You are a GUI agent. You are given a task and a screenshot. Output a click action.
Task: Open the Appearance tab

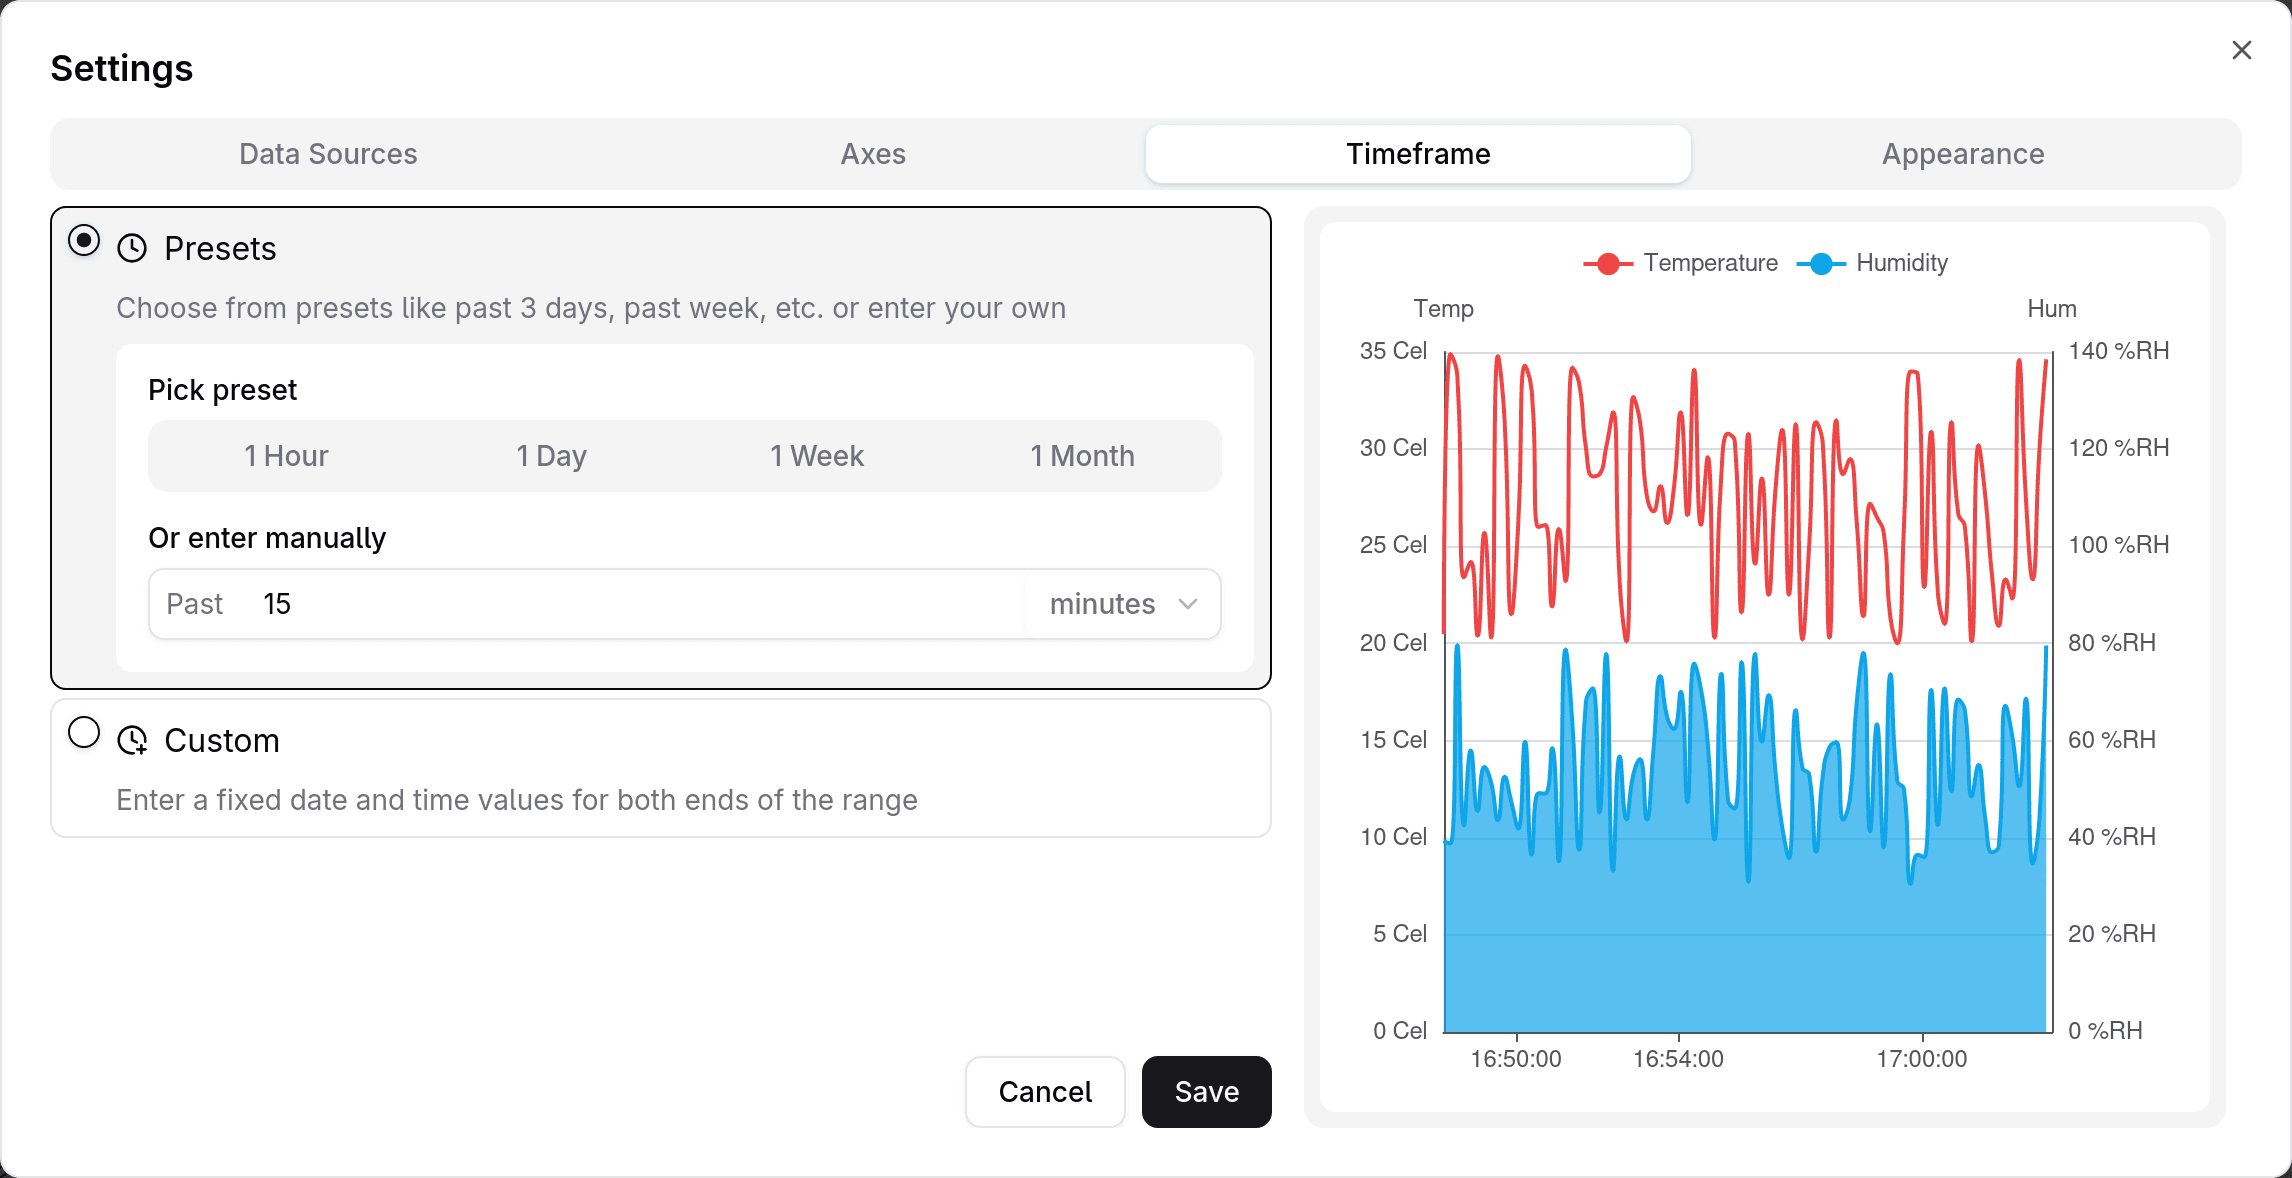coord(1962,154)
